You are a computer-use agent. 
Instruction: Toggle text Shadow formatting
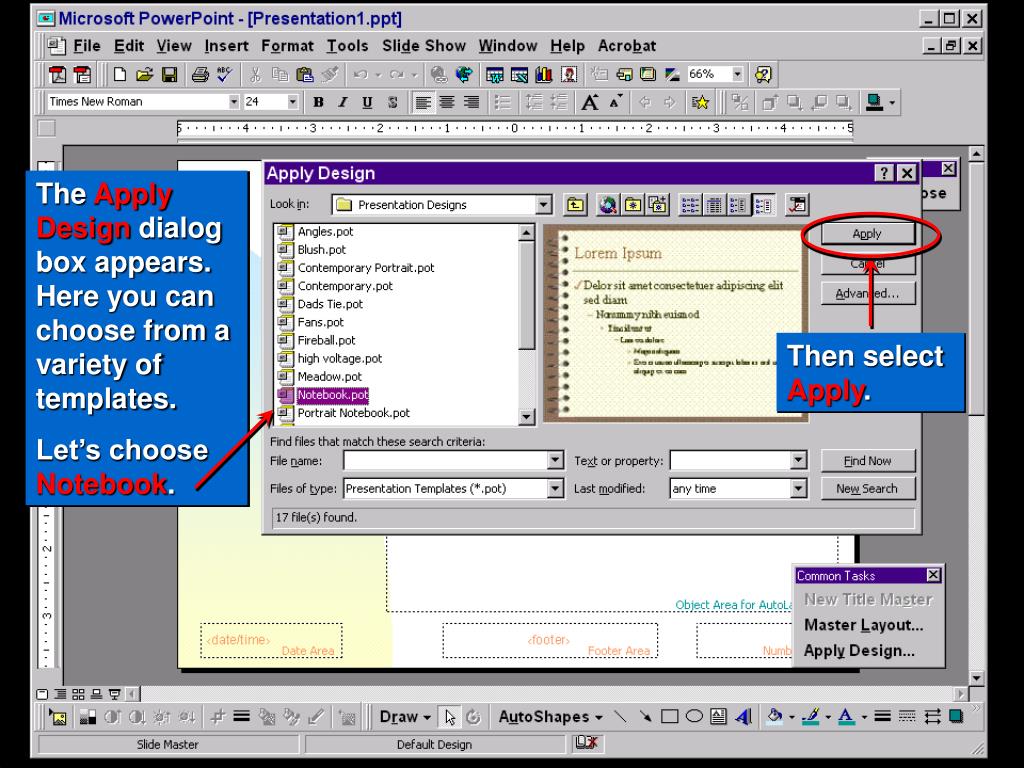coord(392,102)
